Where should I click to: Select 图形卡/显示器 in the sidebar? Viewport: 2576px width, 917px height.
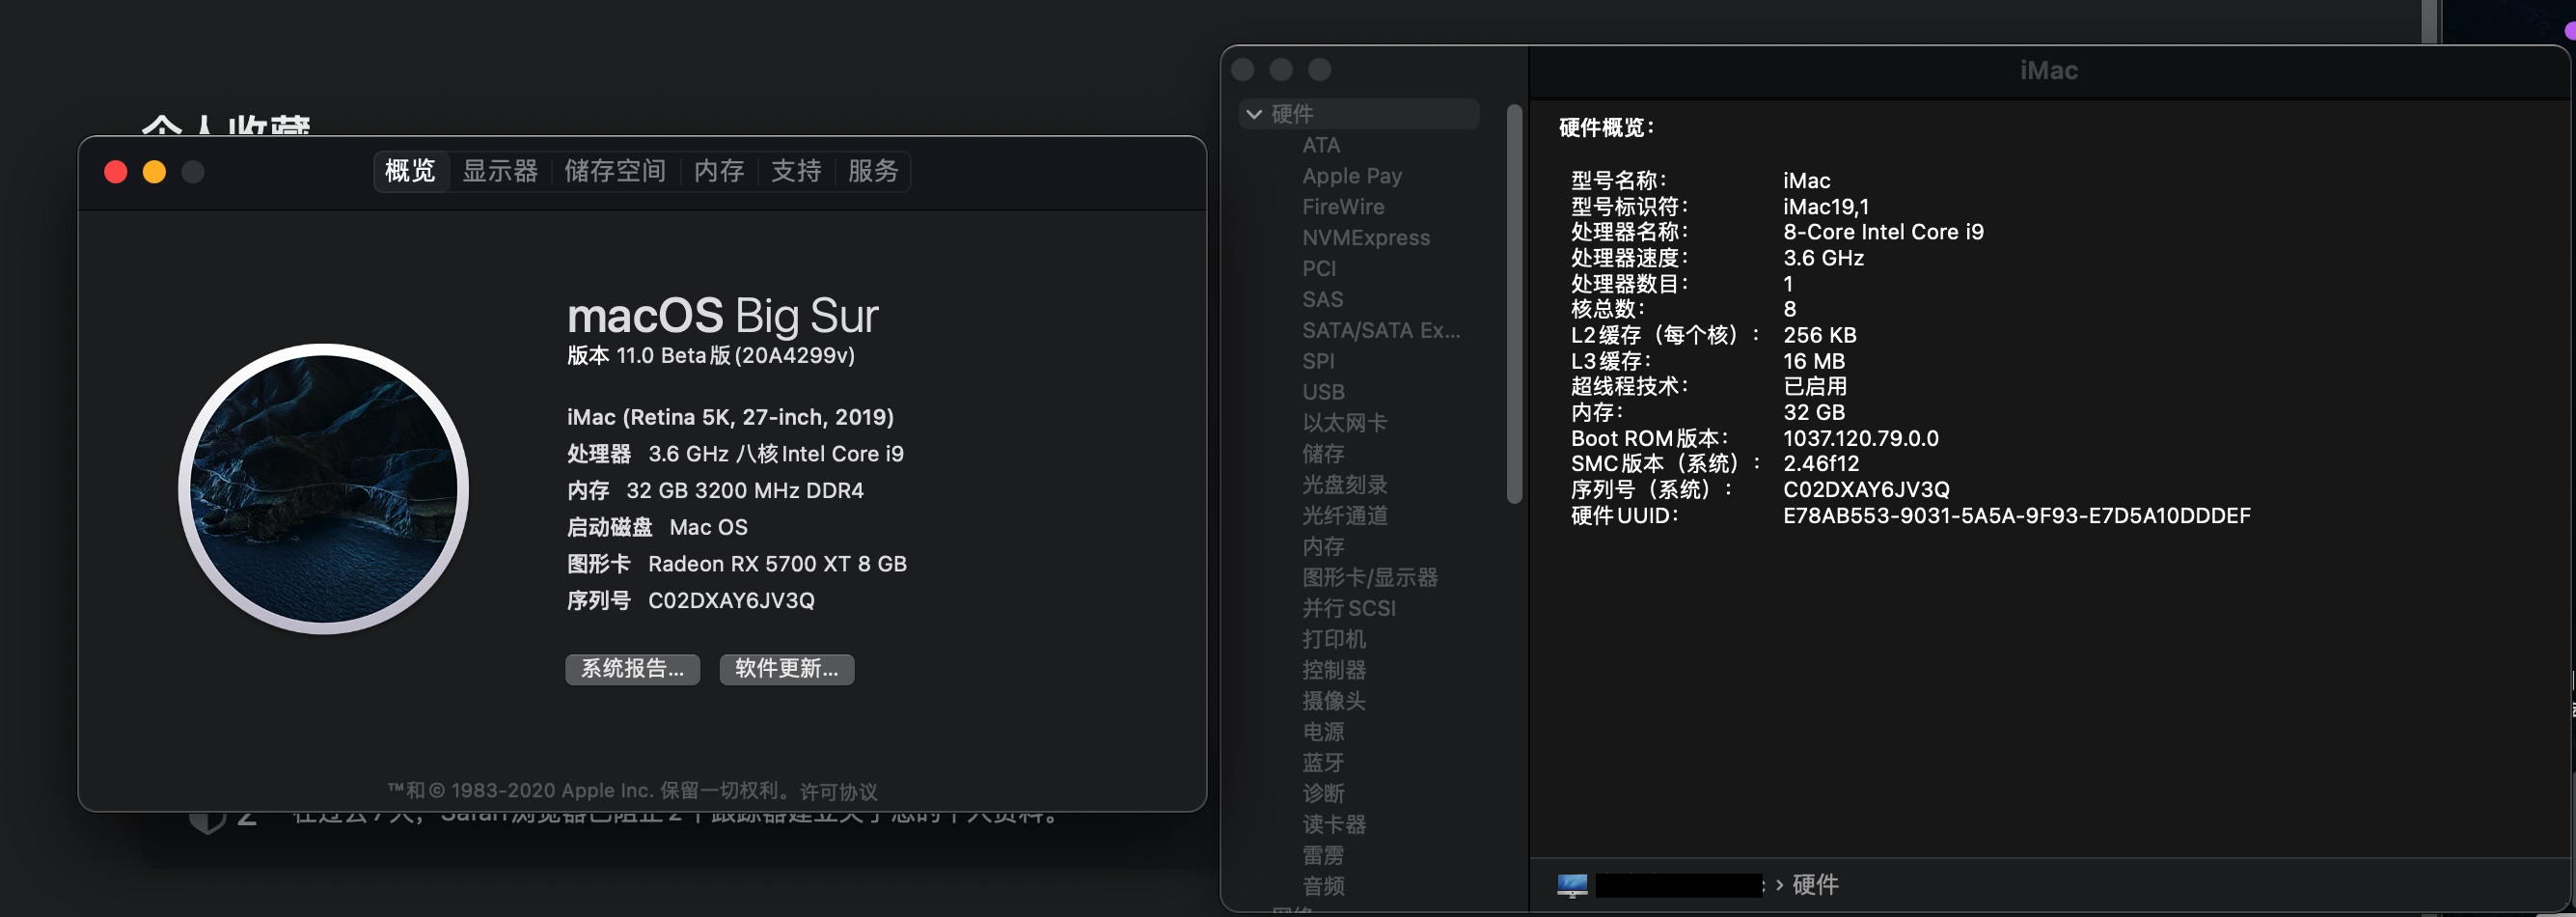click(x=1370, y=578)
